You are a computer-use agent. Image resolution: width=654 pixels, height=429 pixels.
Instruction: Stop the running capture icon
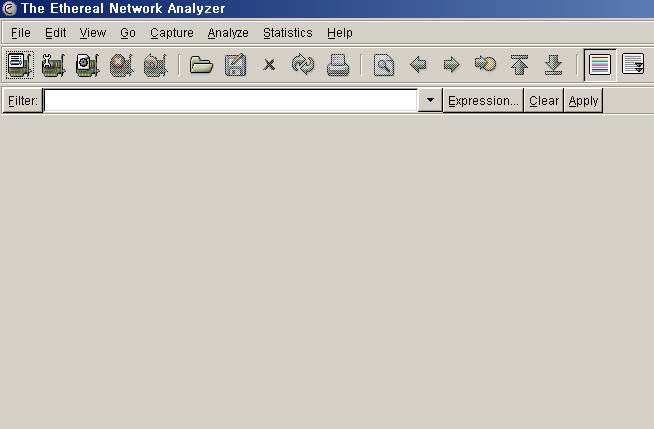pos(121,65)
